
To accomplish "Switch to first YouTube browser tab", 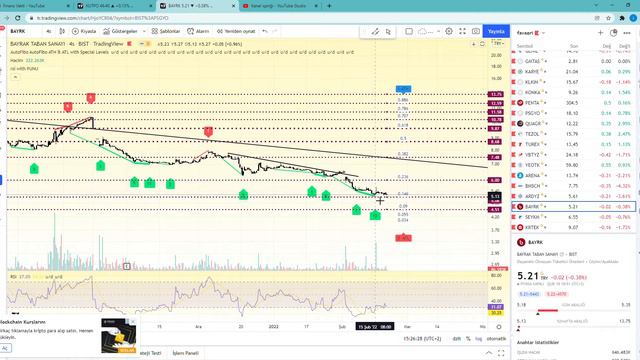I will coord(36,6).
